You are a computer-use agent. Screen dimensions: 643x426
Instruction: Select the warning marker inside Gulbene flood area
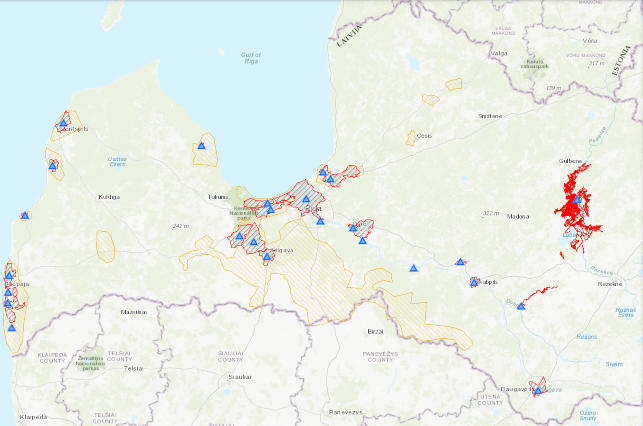(x=577, y=199)
